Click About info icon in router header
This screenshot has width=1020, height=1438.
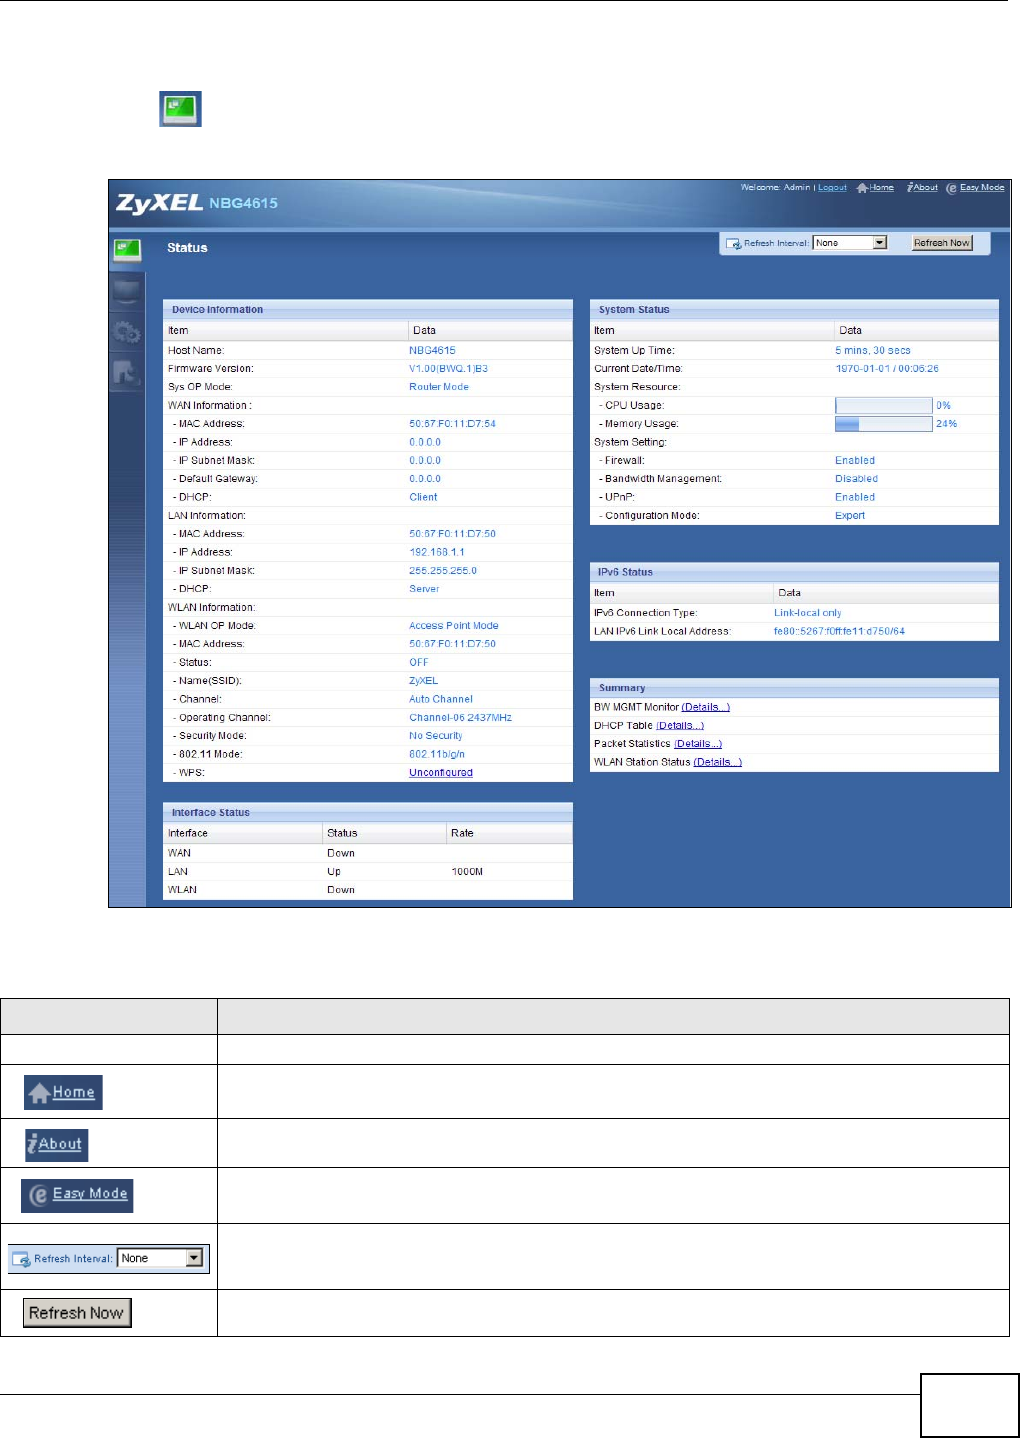tap(910, 187)
